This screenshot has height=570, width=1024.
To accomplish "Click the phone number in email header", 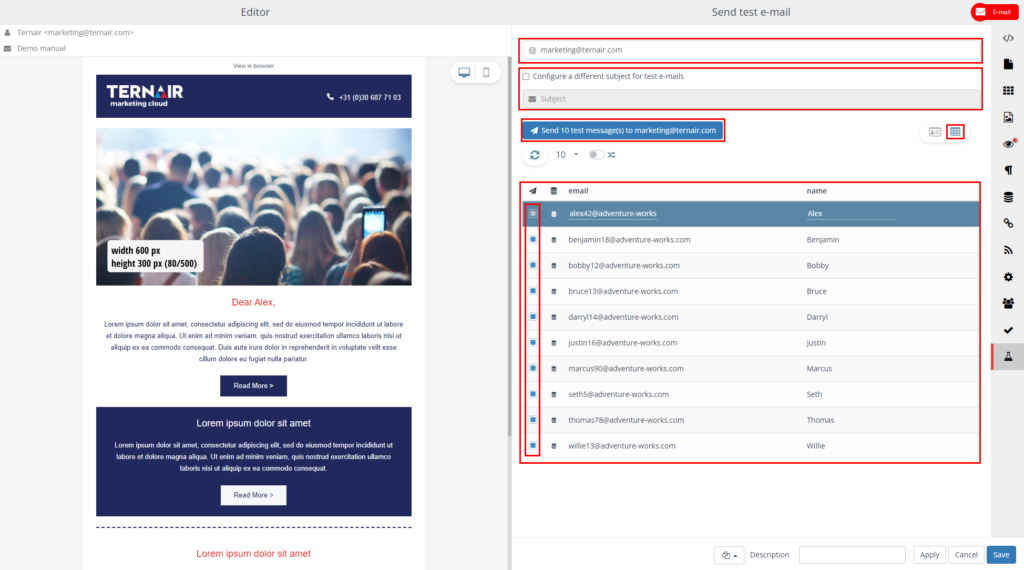I will [x=370, y=97].
